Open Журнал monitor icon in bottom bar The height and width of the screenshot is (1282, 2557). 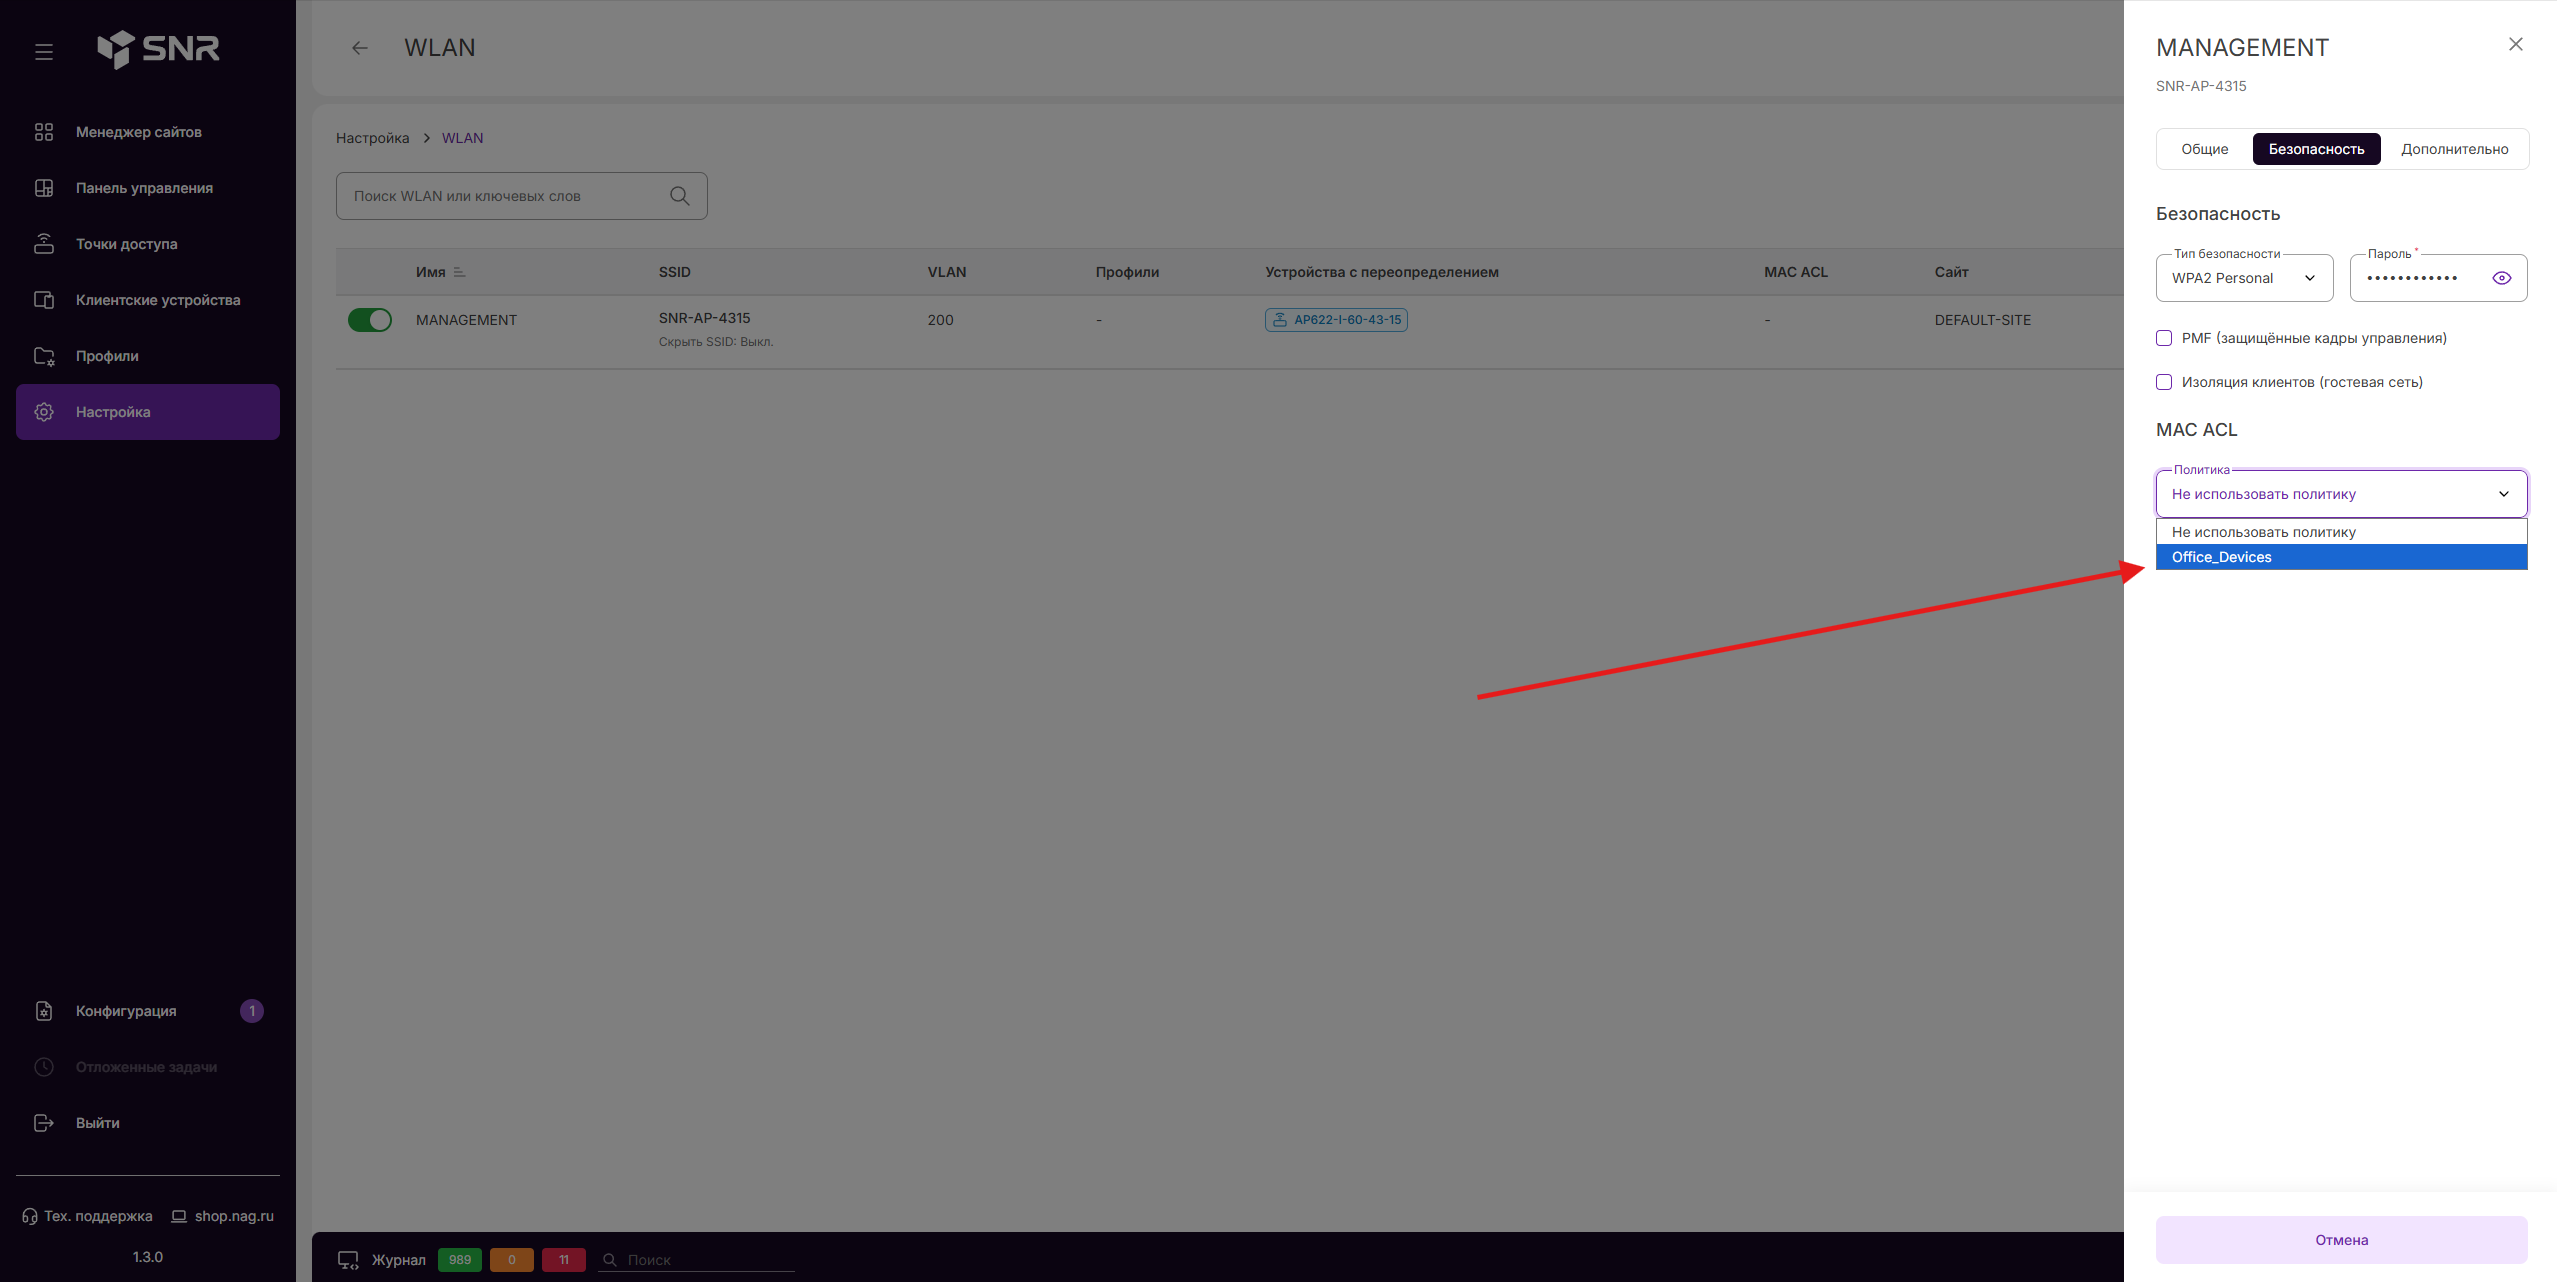click(348, 1260)
